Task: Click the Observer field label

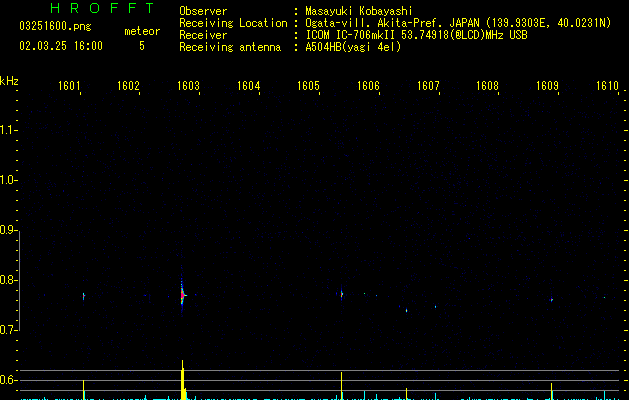Action: point(203,11)
